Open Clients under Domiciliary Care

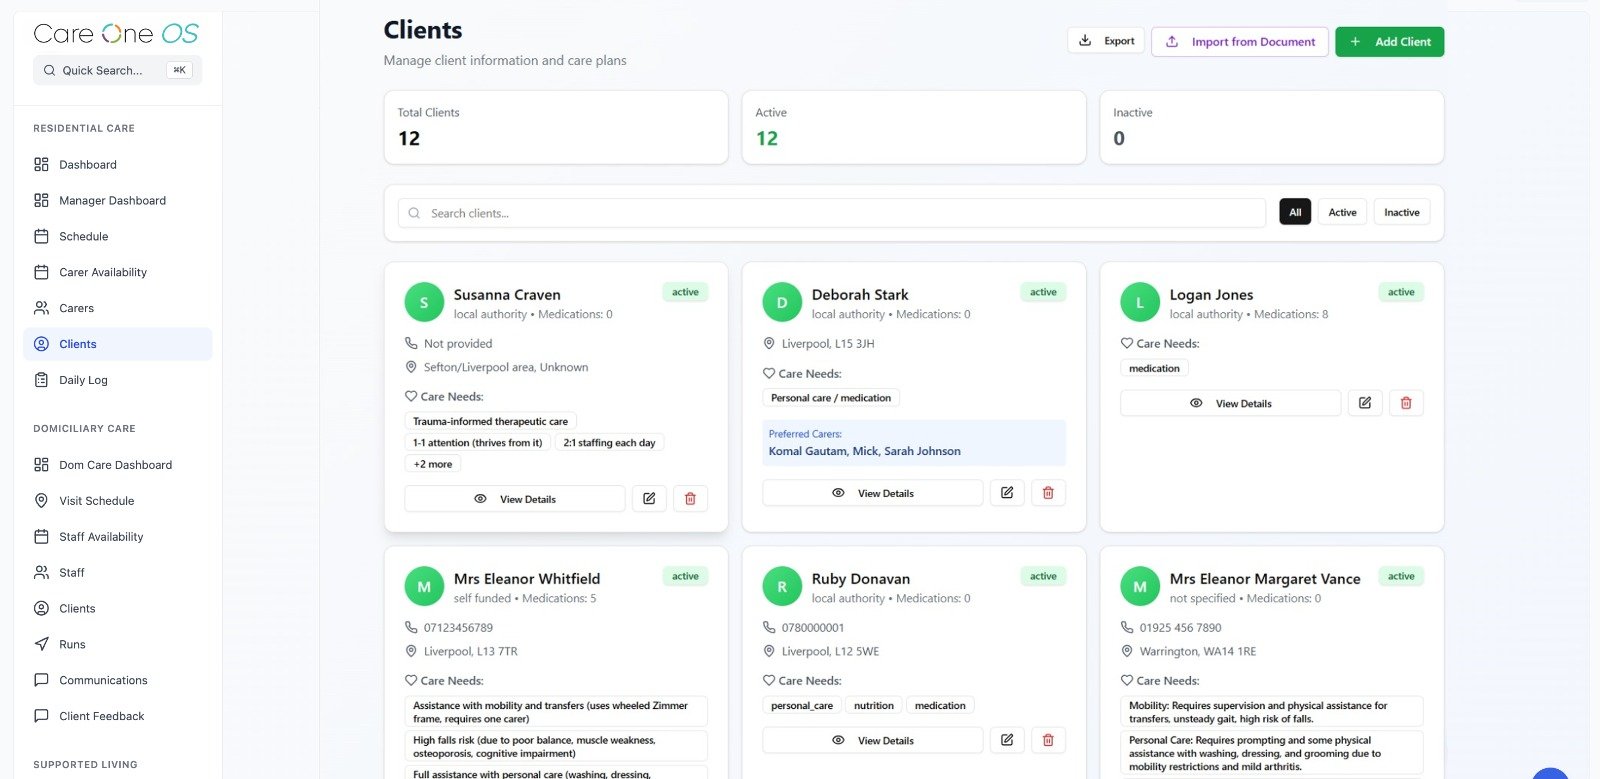click(x=117, y=609)
